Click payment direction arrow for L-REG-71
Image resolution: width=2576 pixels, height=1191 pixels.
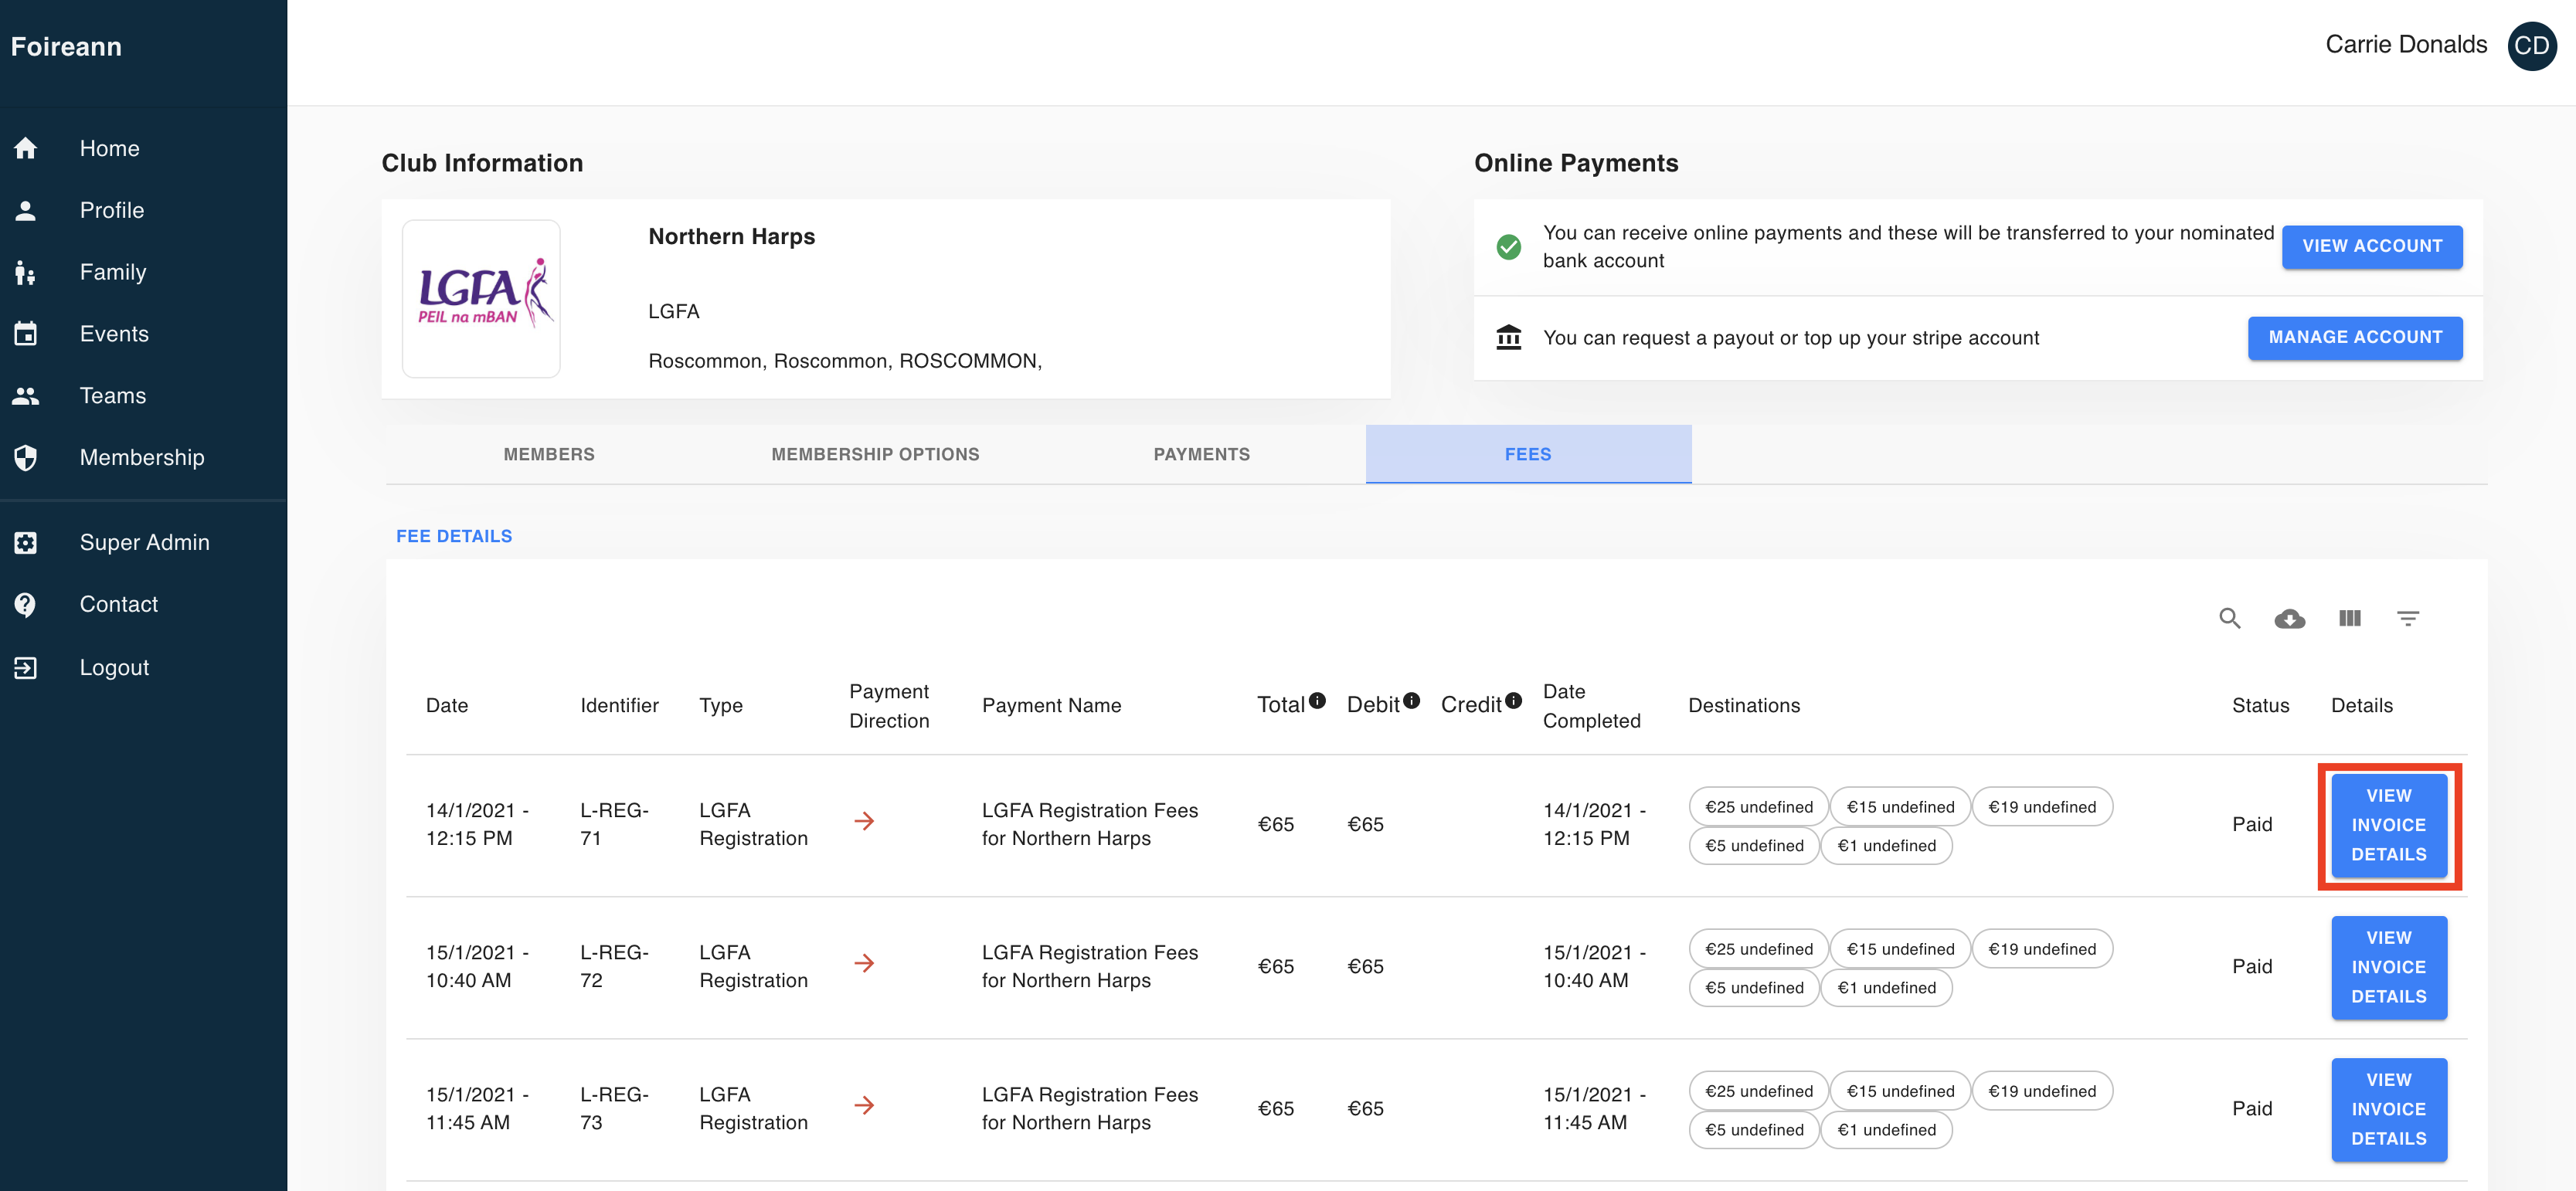click(x=865, y=822)
